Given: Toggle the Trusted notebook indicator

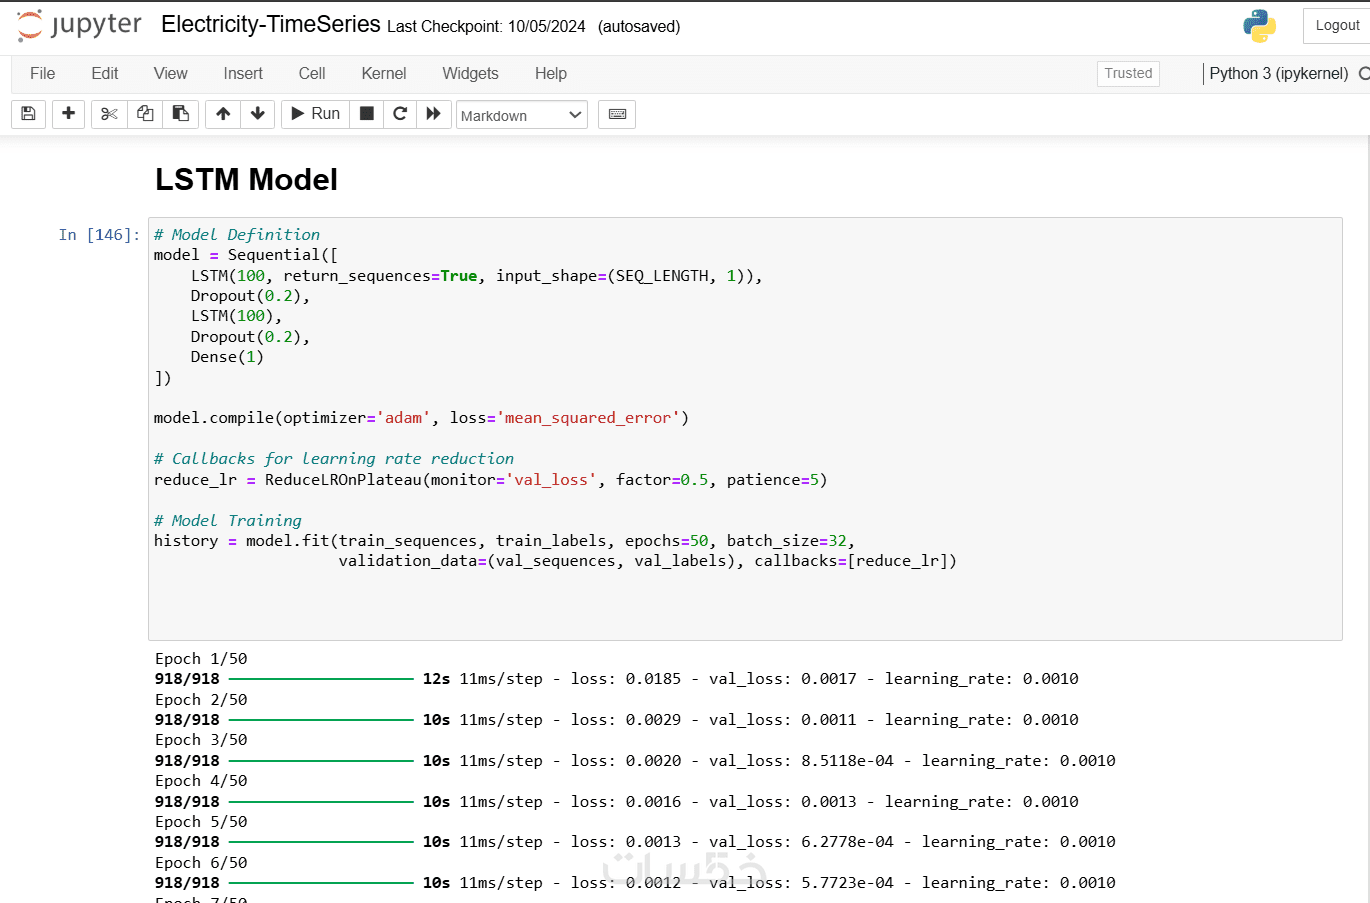Looking at the screenshot, I should (x=1128, y=73).
